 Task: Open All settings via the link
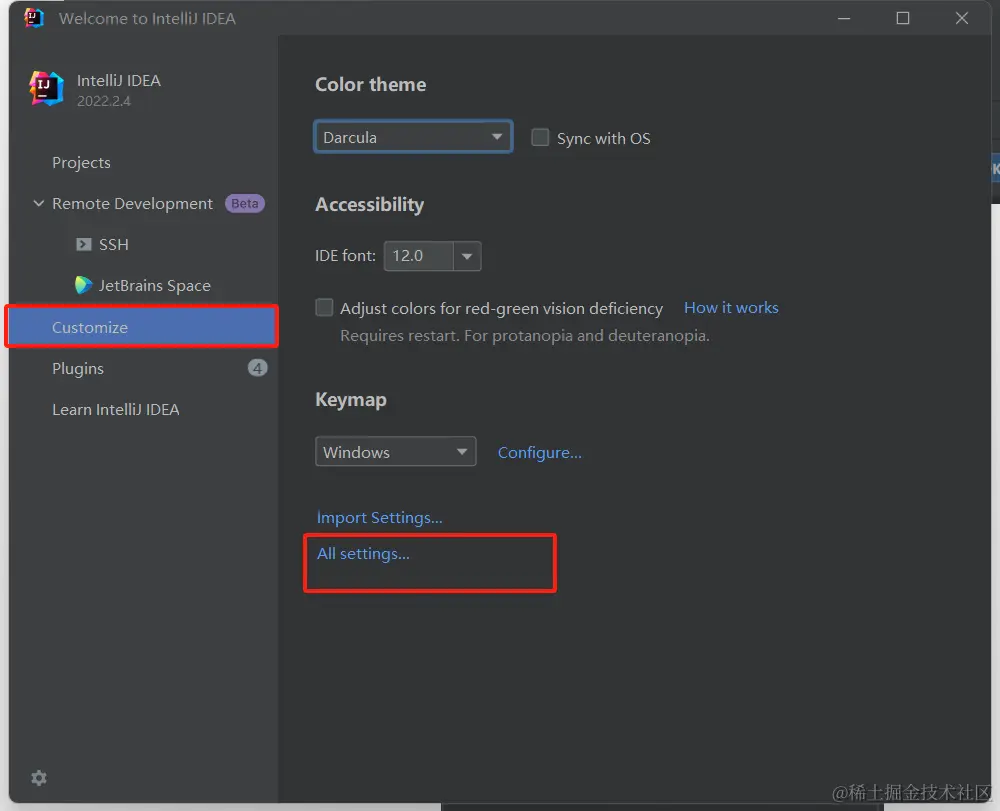(x=363, y=553)
